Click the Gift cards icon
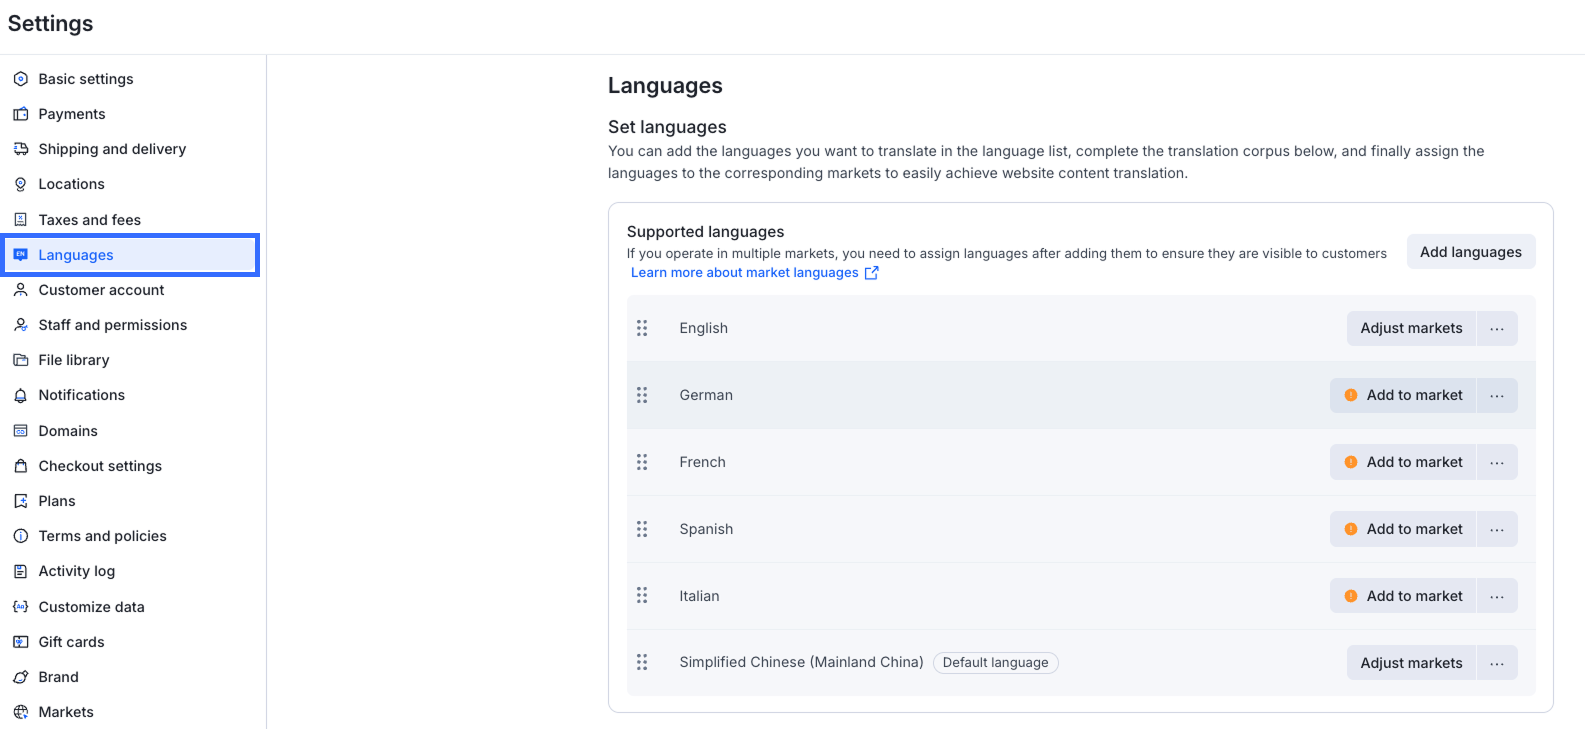This screenshot has height=729, width=1585. pyautogui.click(x=20, y=642)
